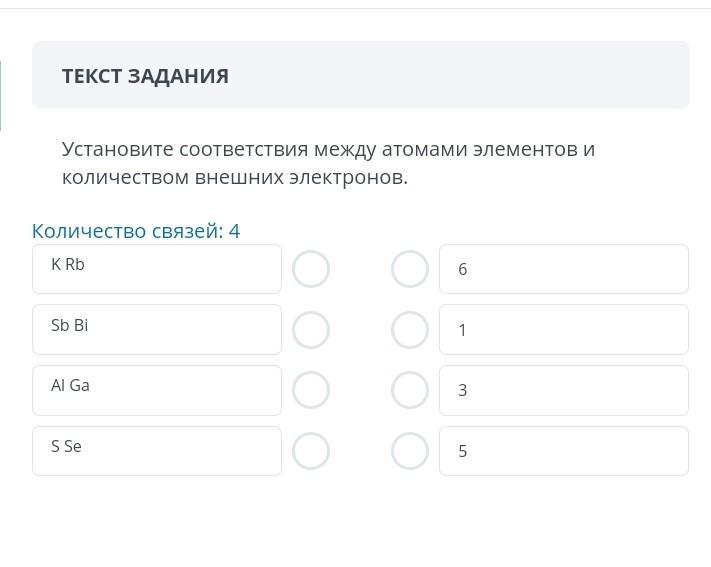Select the connector circle next to Al Ga
The width and height of the screenshot is (711, 567).
point(311,390)
